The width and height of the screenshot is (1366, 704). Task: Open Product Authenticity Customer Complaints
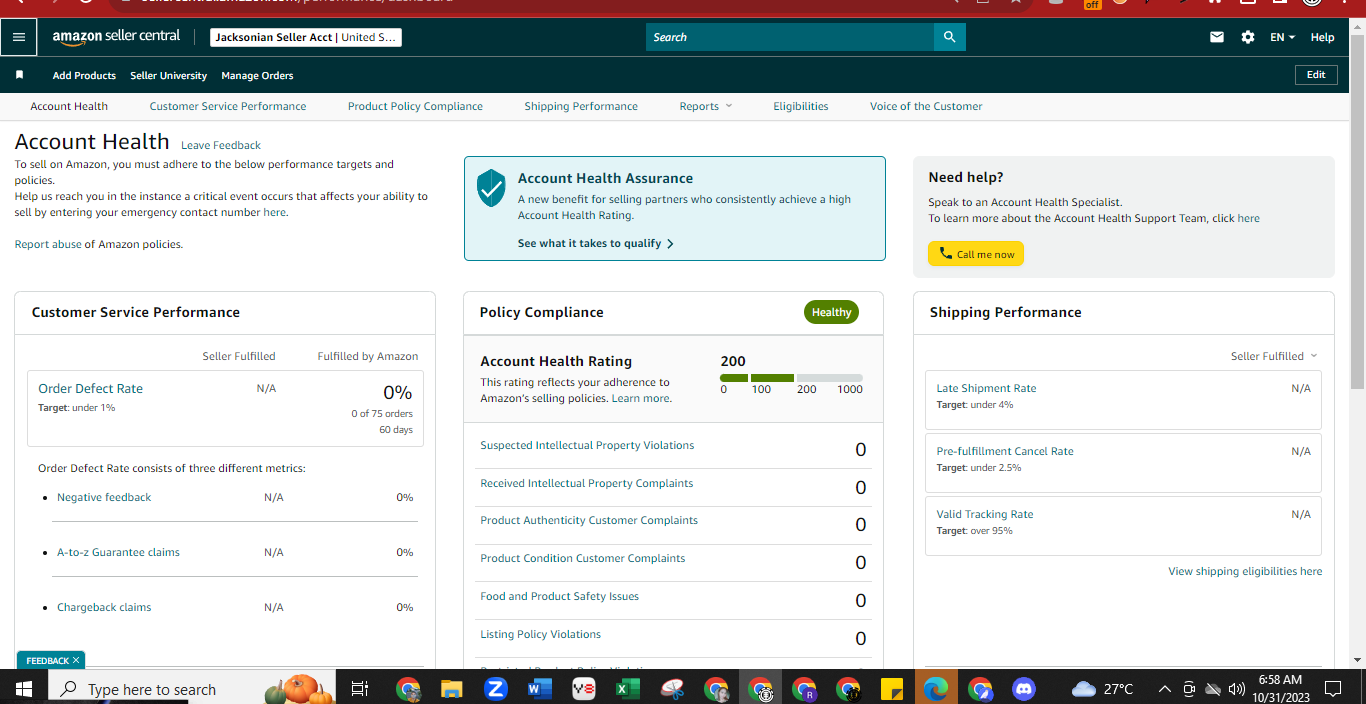click(x=589, y=520)
